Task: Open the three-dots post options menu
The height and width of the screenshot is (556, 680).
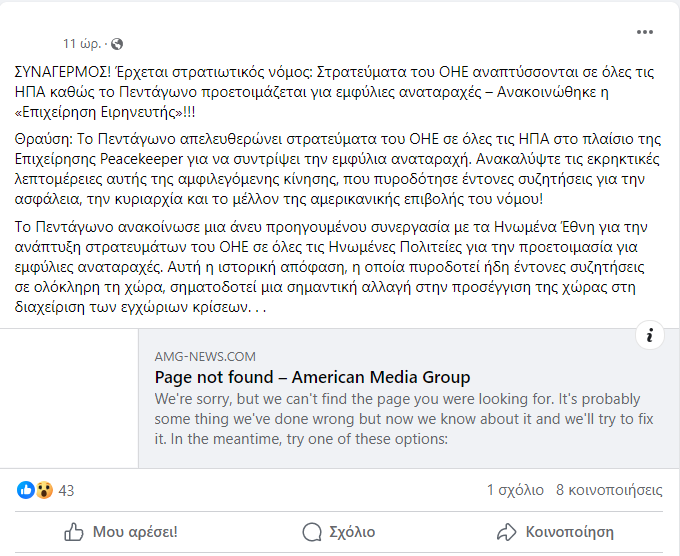Action: pos(644,32)
